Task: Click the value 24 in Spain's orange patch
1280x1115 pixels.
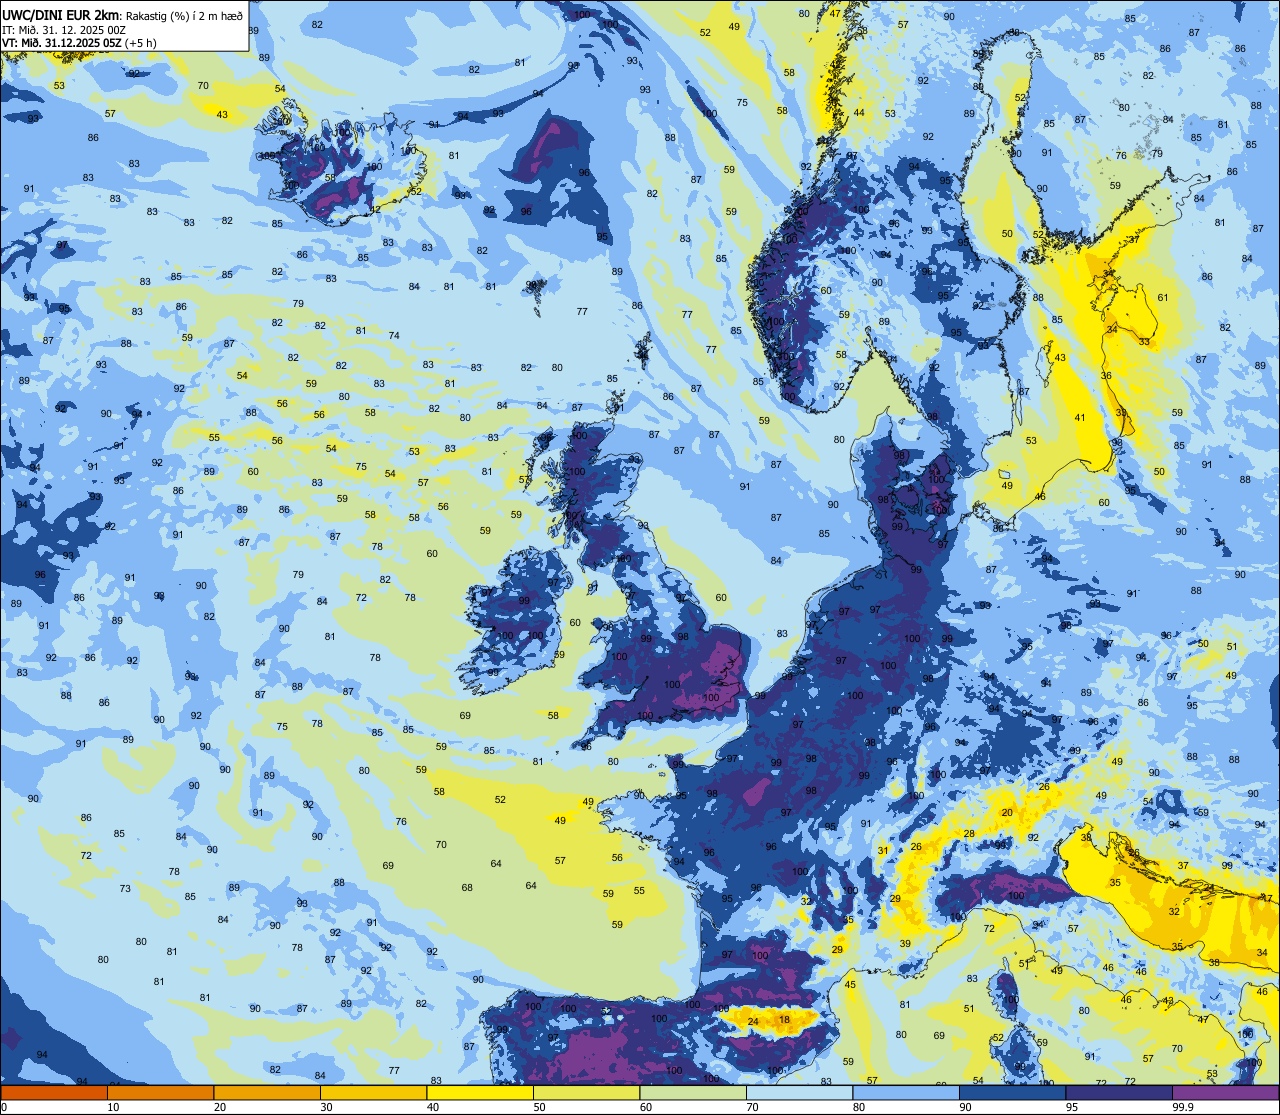Action: click(753, 1021)
